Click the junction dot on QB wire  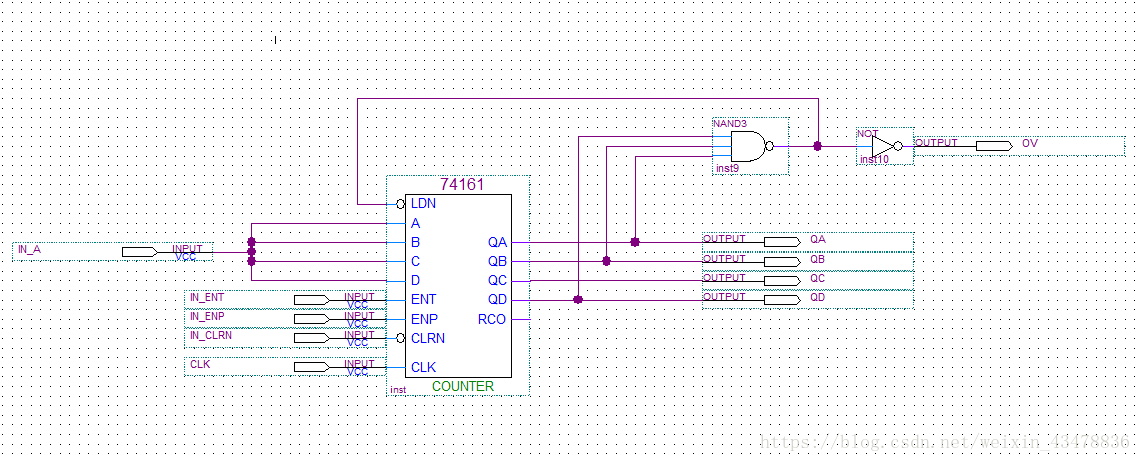[606, 261]
